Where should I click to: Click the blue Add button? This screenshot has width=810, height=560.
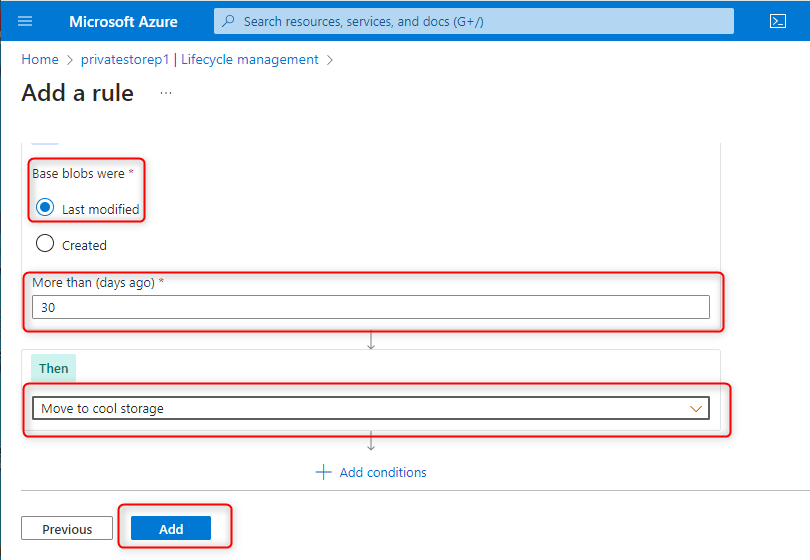point(171,529)
